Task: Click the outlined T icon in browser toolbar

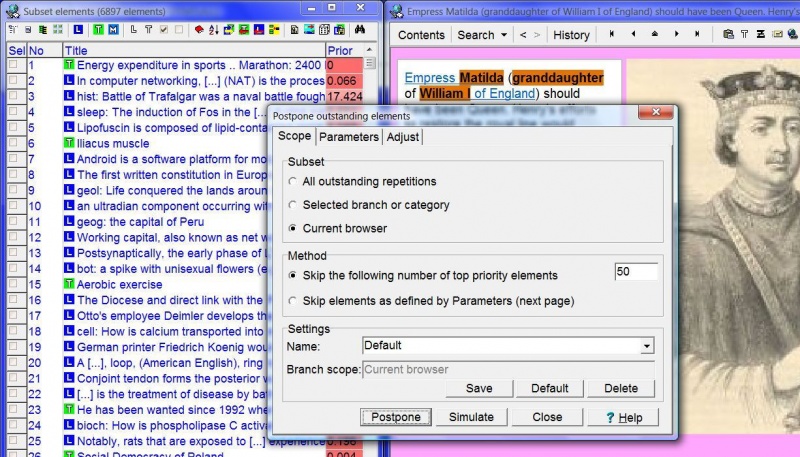Action: (148, 30)
